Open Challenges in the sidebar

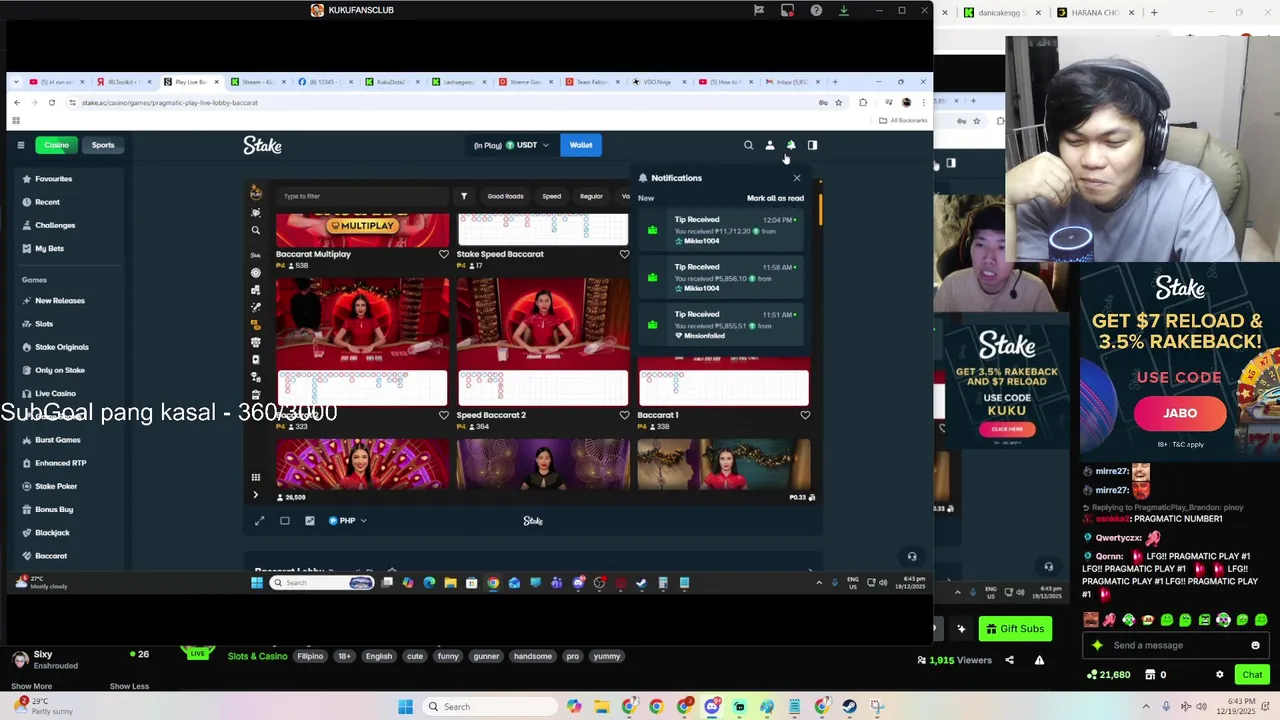point(55,225)
